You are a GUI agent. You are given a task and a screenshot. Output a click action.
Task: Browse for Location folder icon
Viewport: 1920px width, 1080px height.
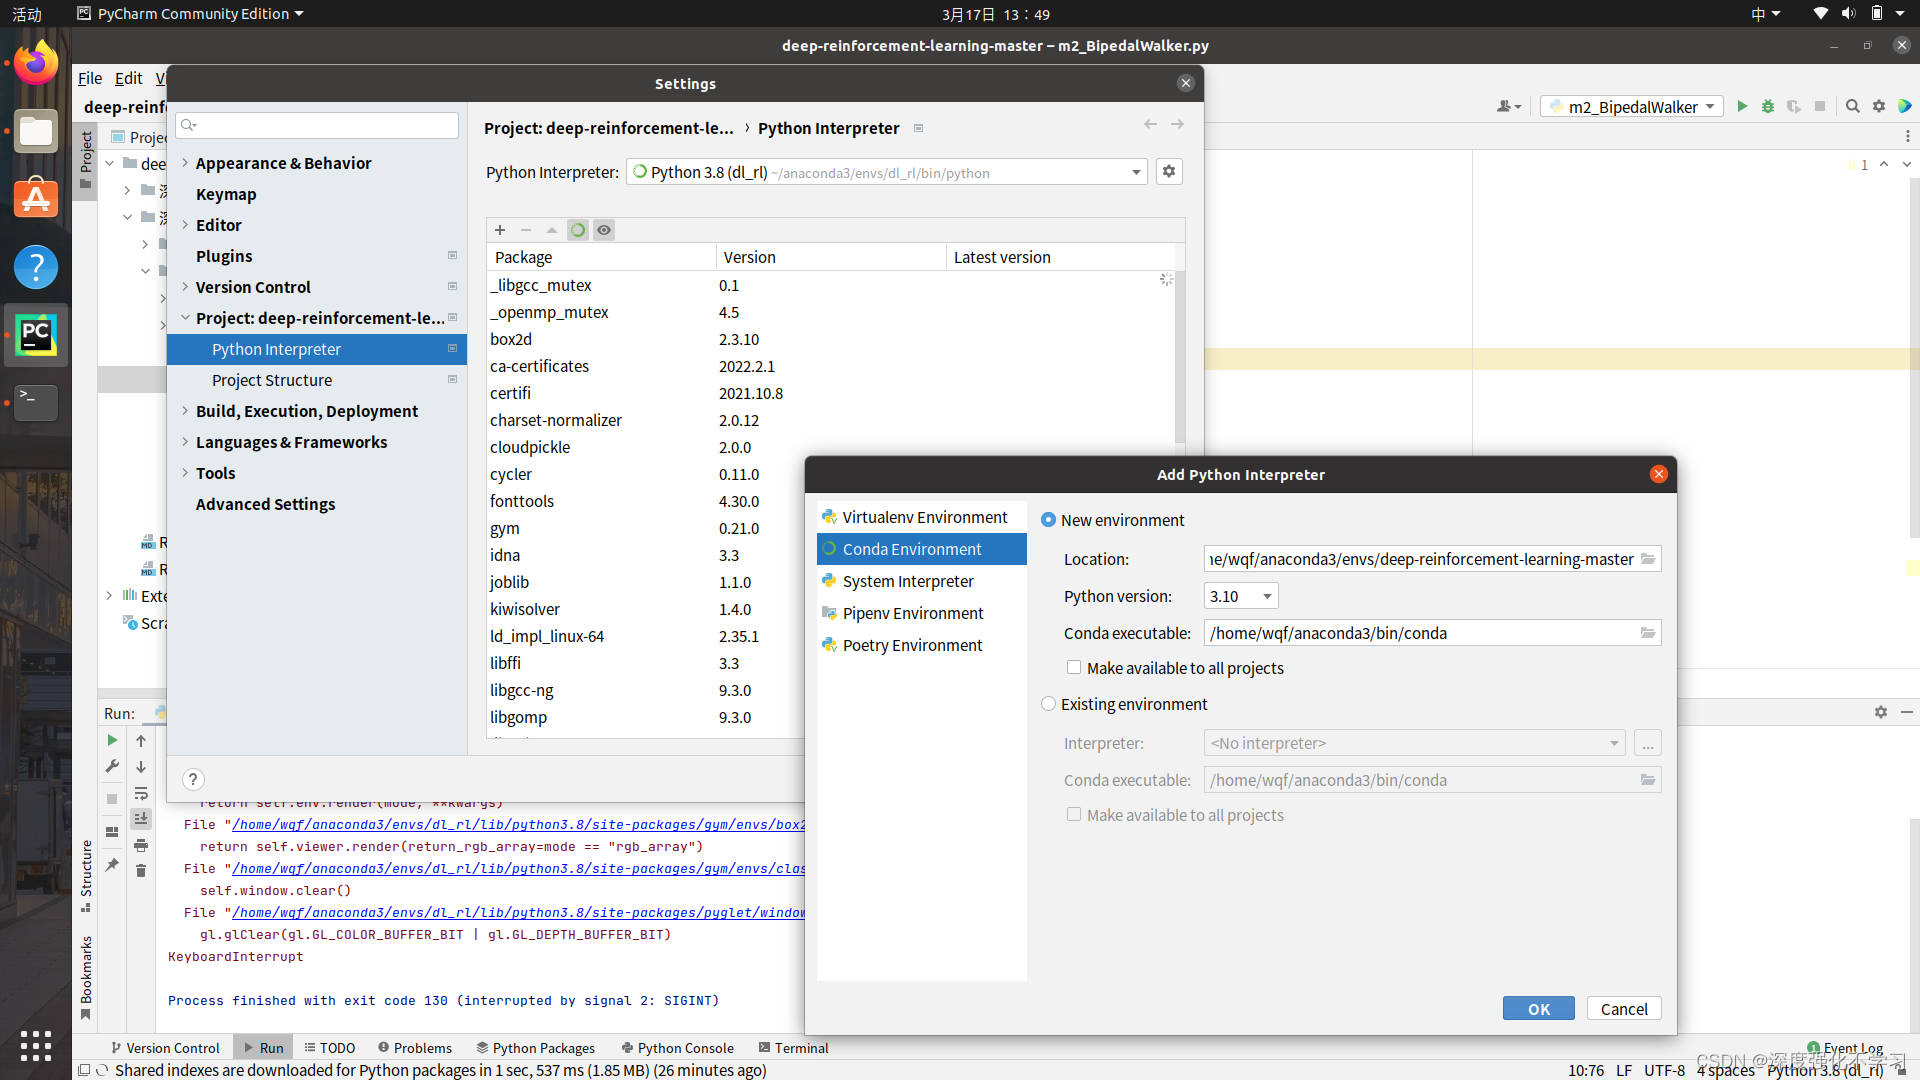tap(1648, 559)
